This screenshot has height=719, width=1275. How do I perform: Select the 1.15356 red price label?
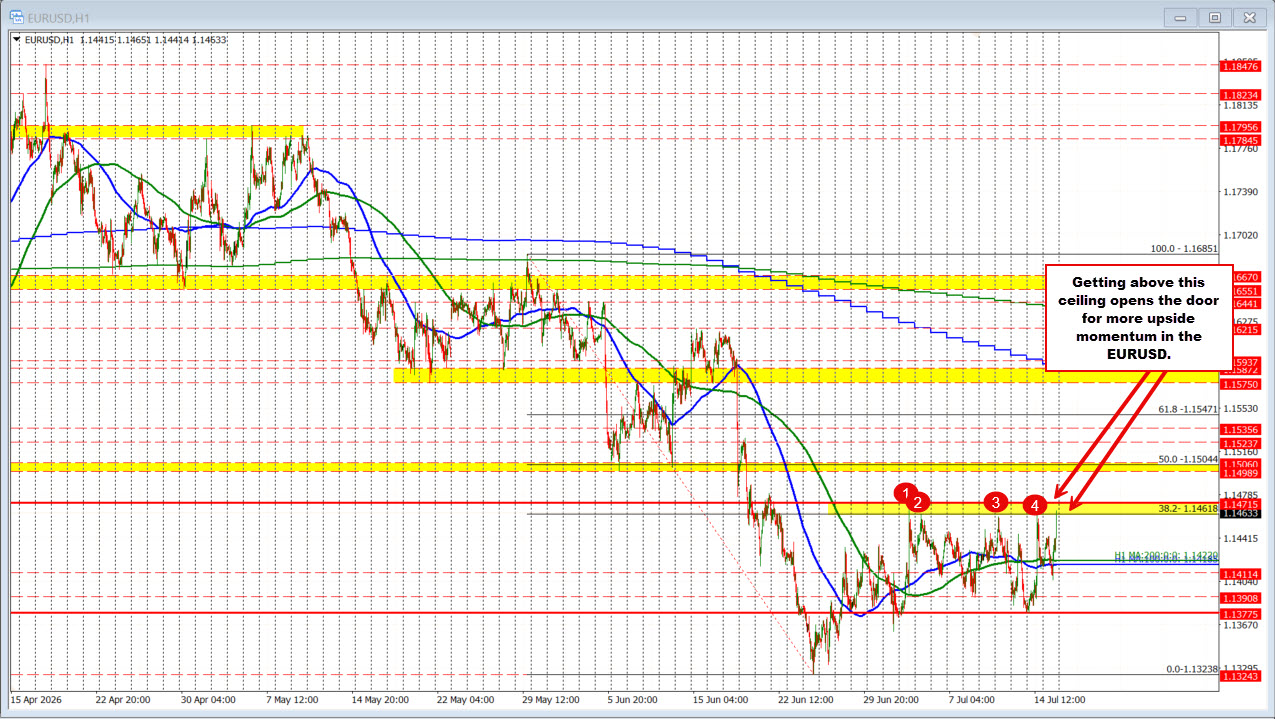pyautogui.click(x=1241, y=428)
